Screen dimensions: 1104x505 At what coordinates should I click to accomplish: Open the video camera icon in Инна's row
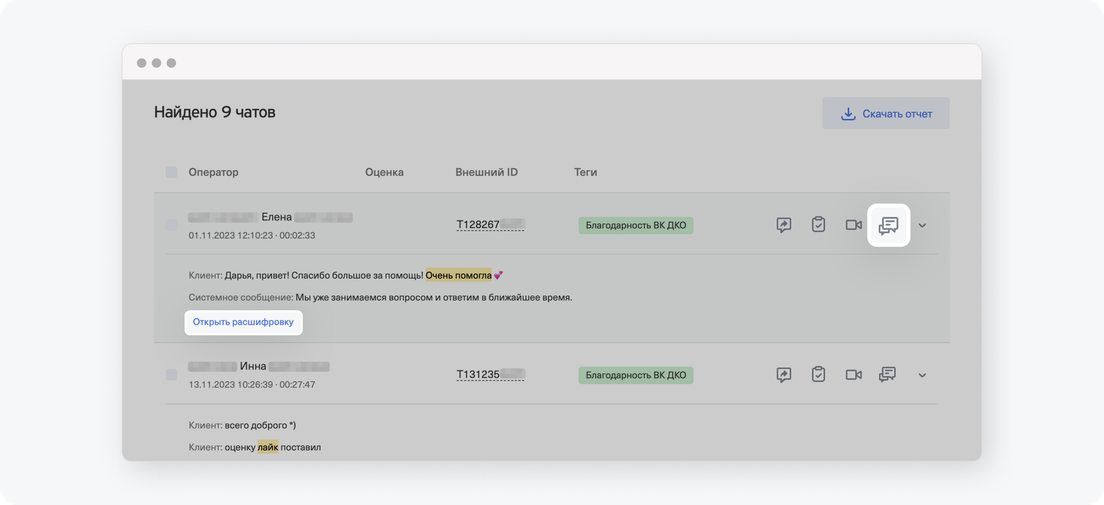coord(853,375)
